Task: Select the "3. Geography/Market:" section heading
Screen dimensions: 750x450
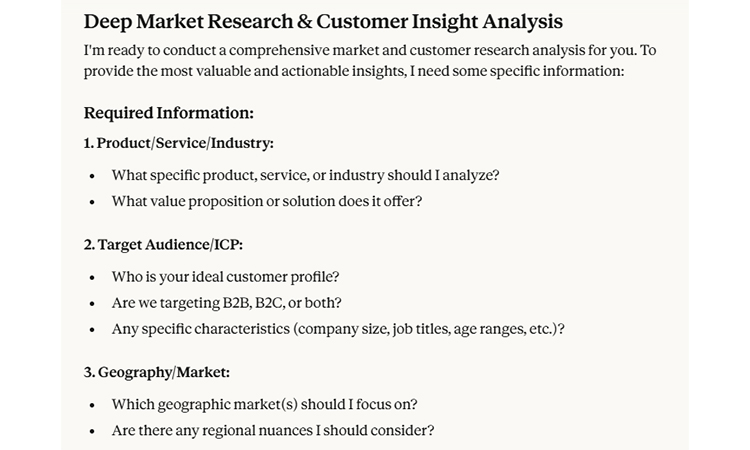Action: tap(157, 372)
